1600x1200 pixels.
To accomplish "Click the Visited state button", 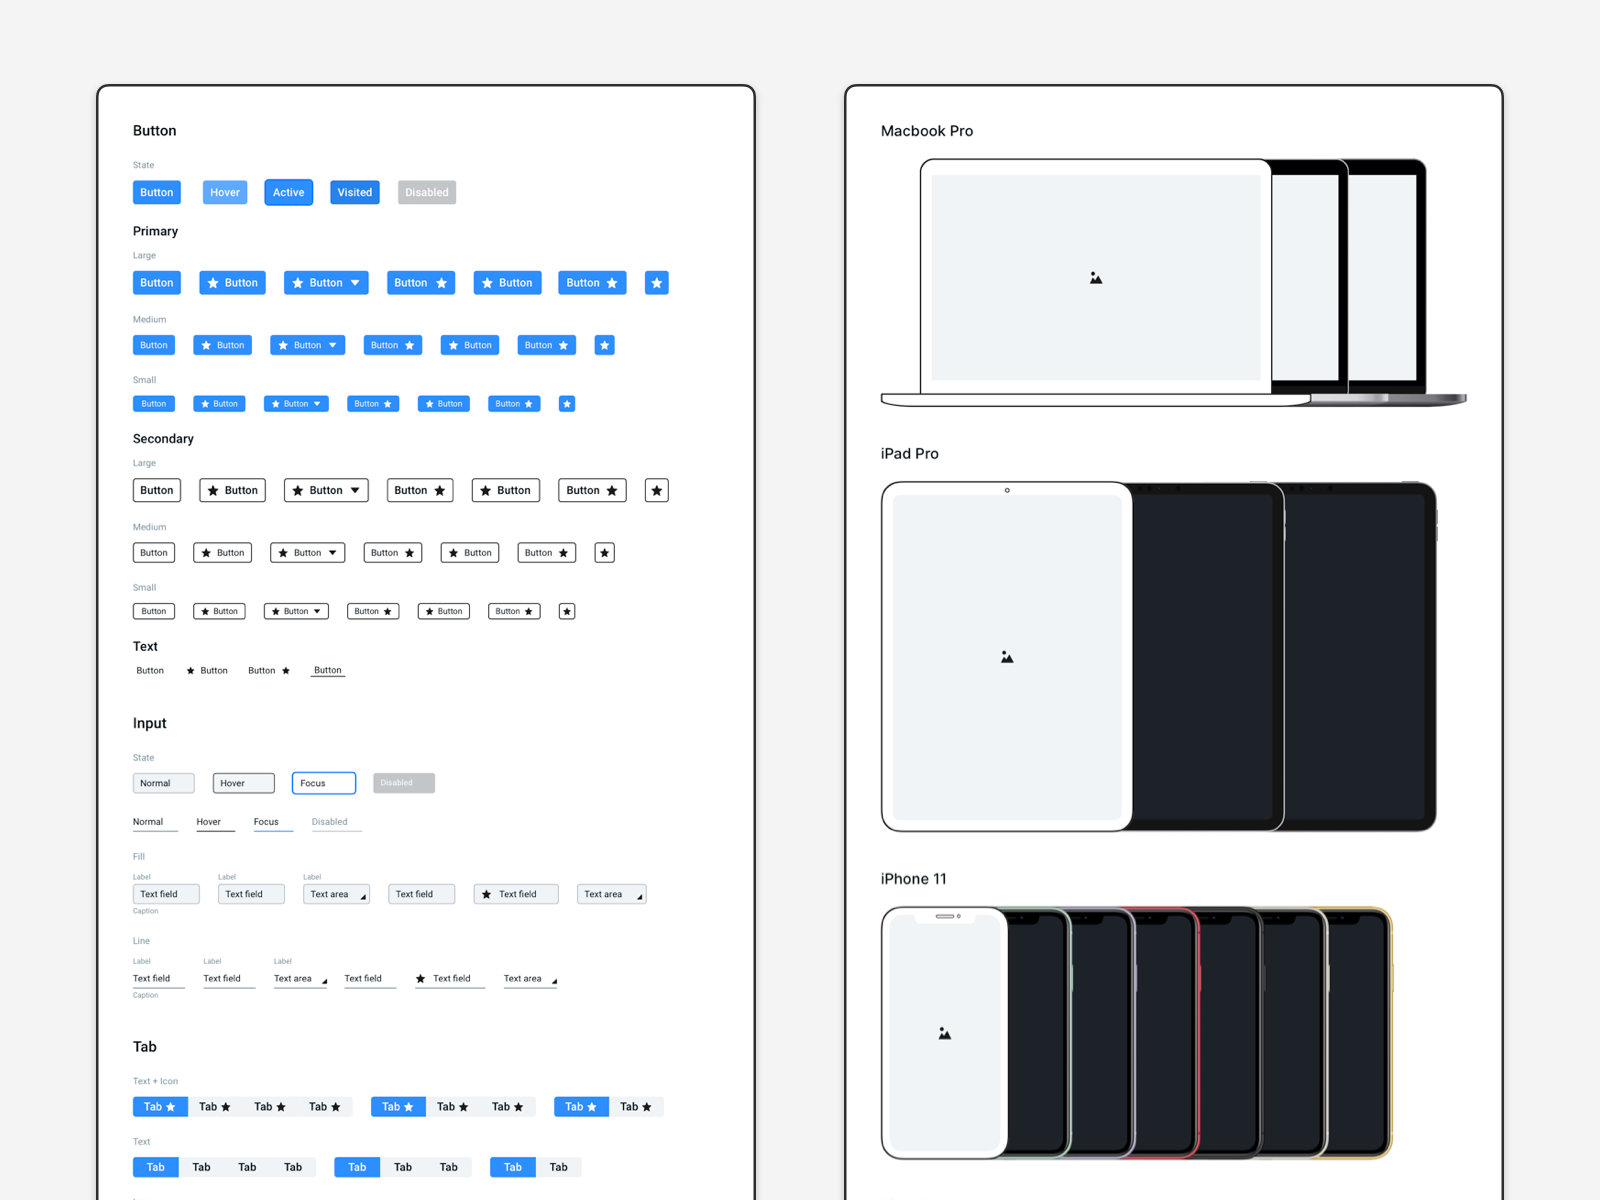I will [x=354, y=192].
